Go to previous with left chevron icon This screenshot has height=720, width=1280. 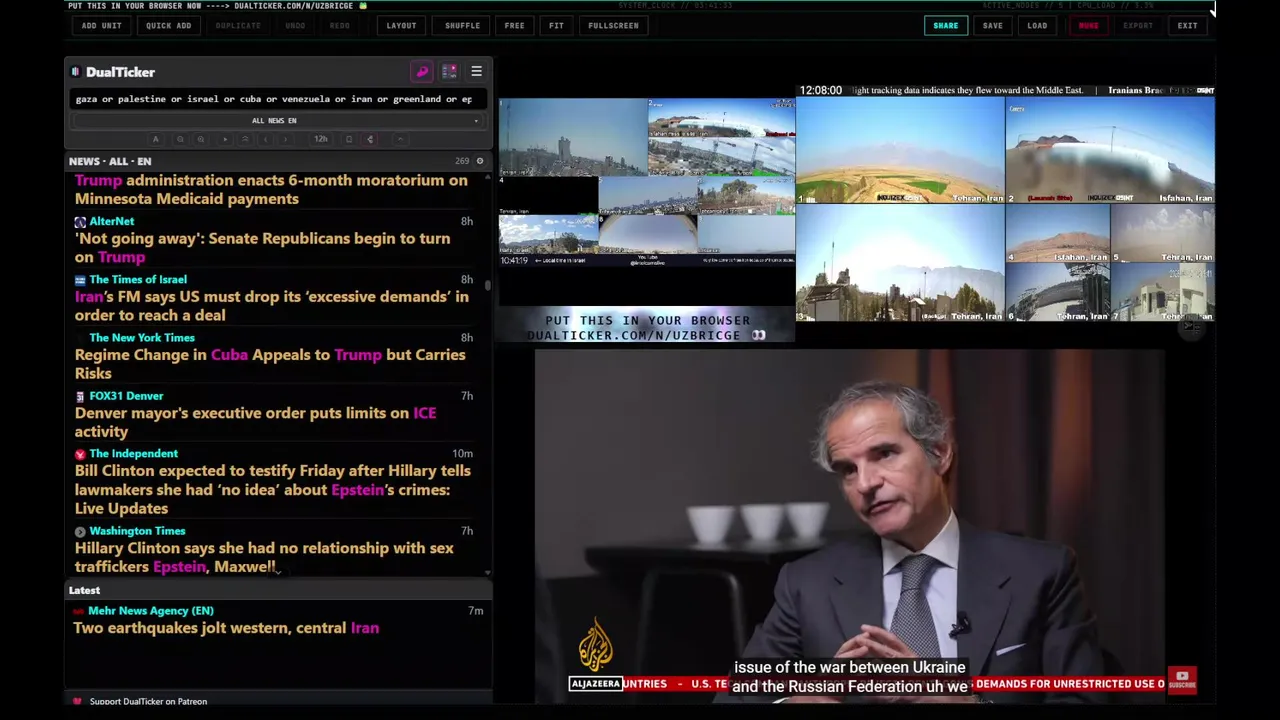pyautogui.click(x=265, y=139)
